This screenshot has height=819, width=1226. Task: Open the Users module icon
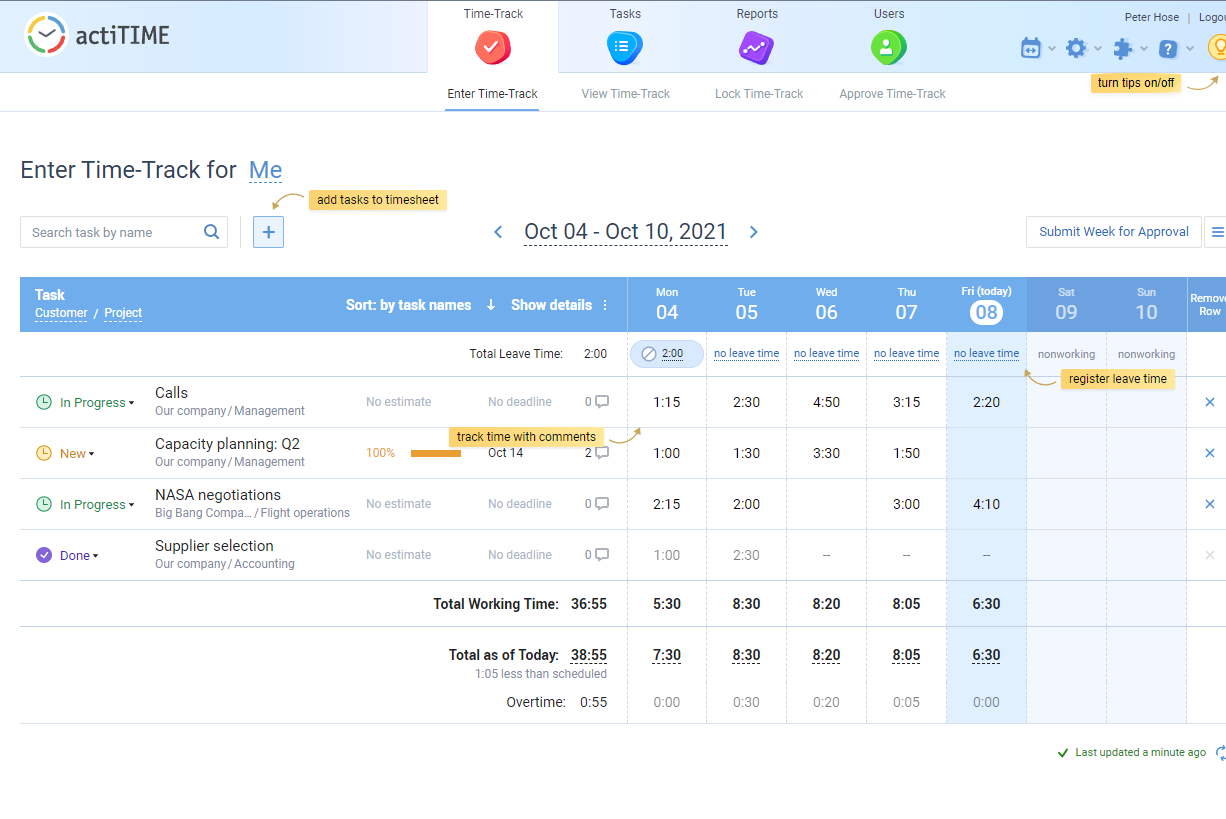point(888,47)
